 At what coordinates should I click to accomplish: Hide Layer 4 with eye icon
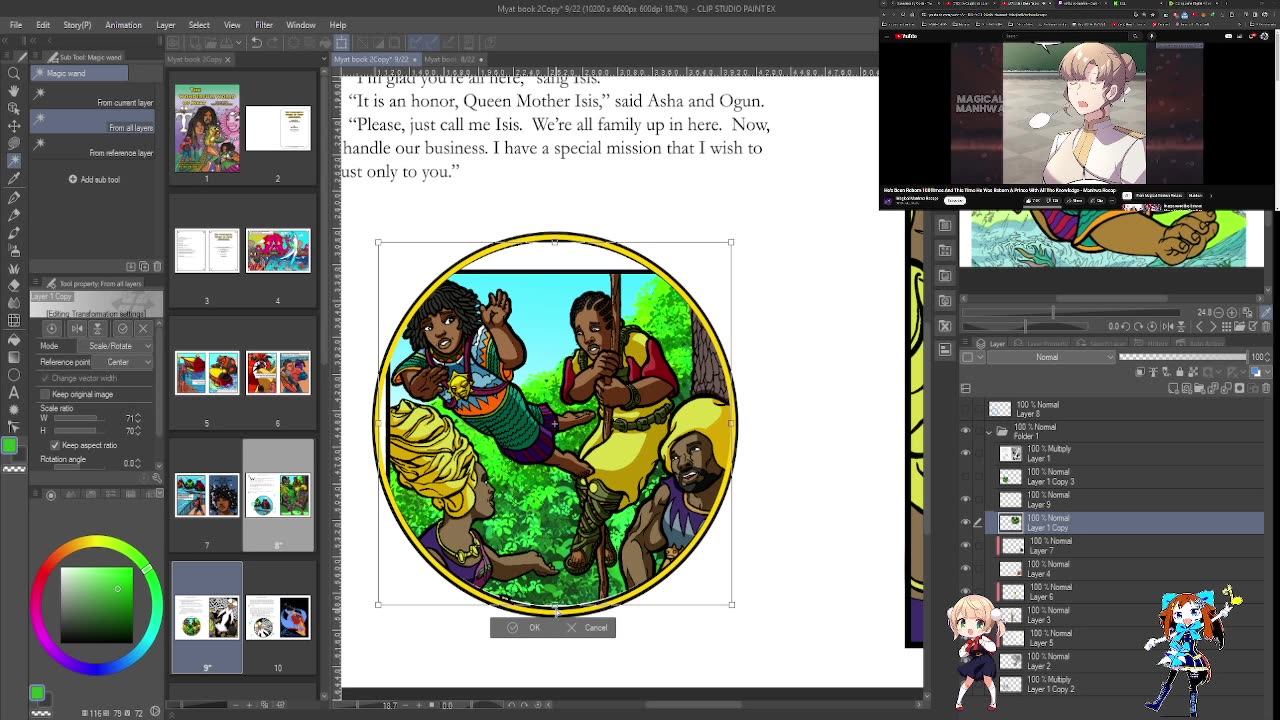[x=965, y=569]
